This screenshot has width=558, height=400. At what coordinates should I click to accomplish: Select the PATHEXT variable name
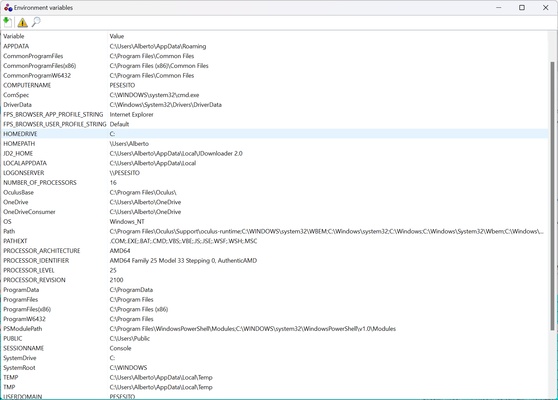(15, 241)
